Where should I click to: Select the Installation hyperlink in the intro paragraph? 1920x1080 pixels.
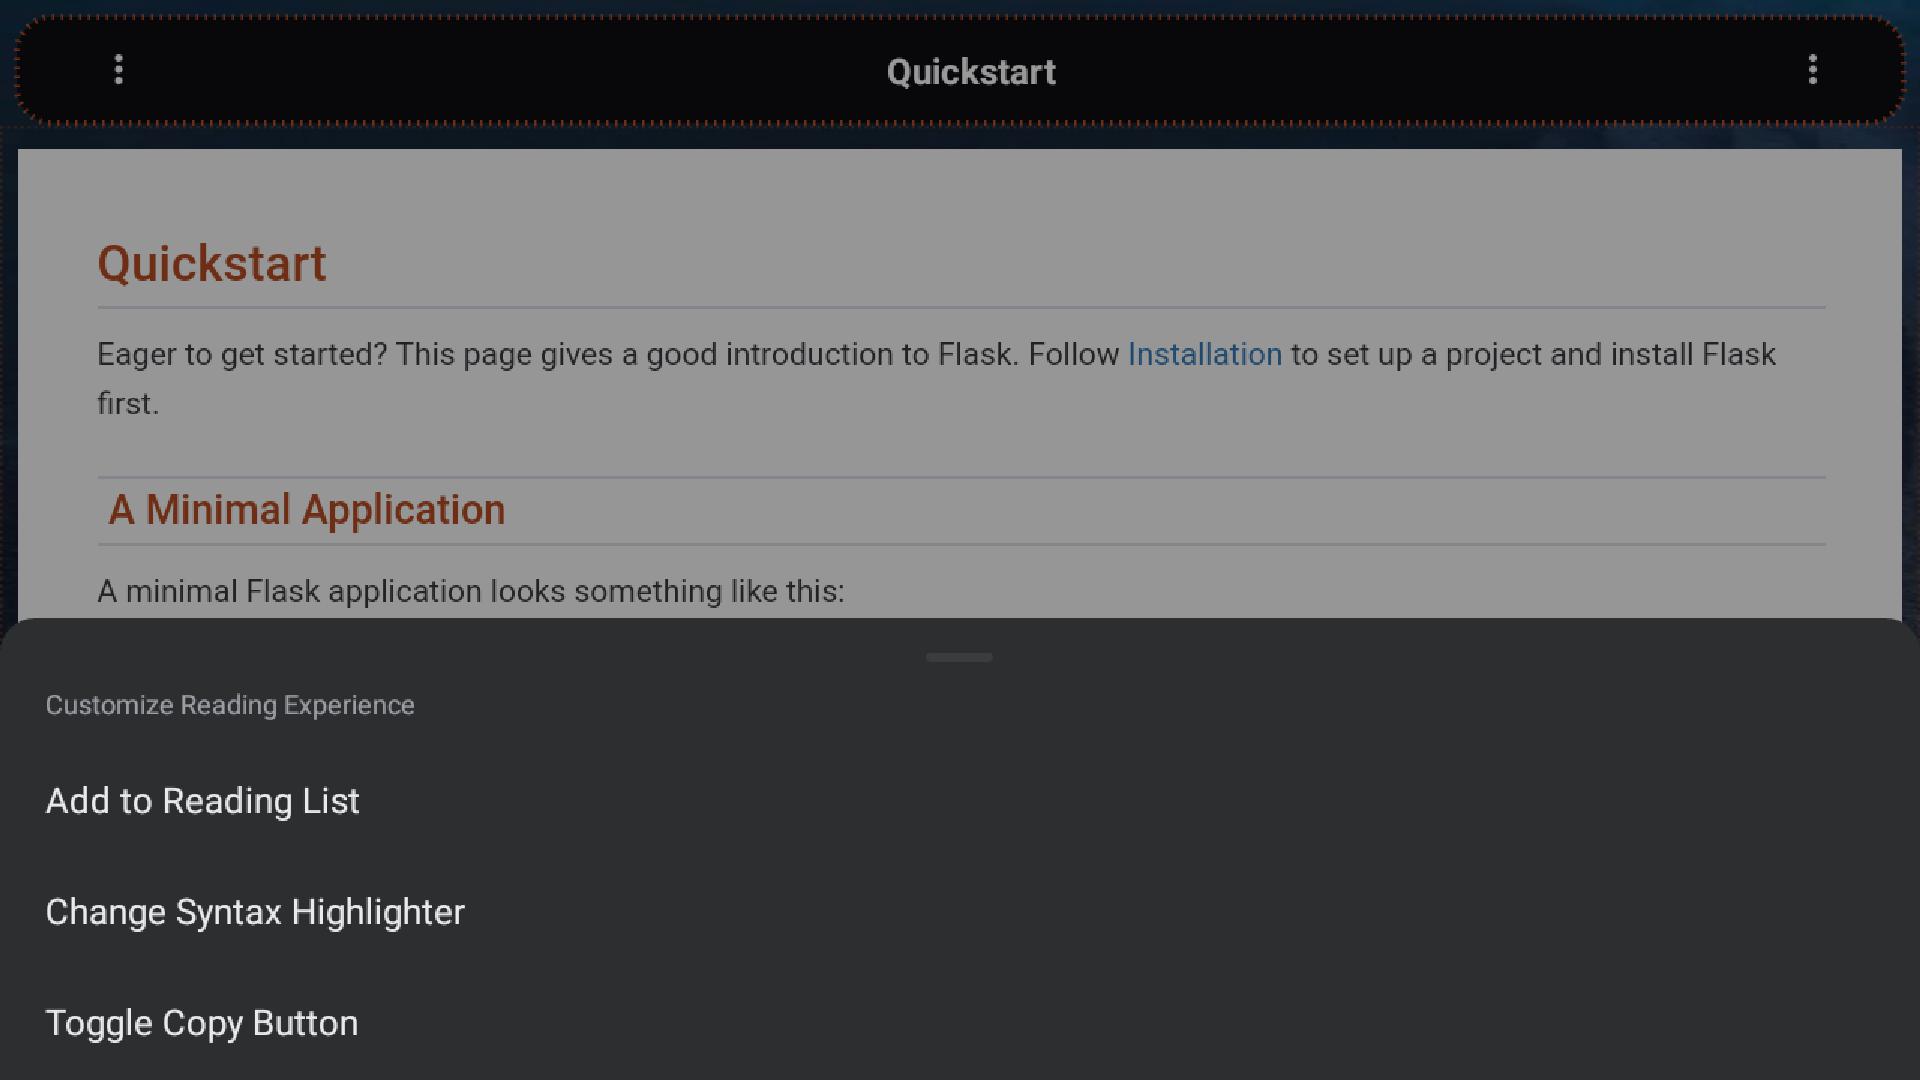tap(1204, 354)
